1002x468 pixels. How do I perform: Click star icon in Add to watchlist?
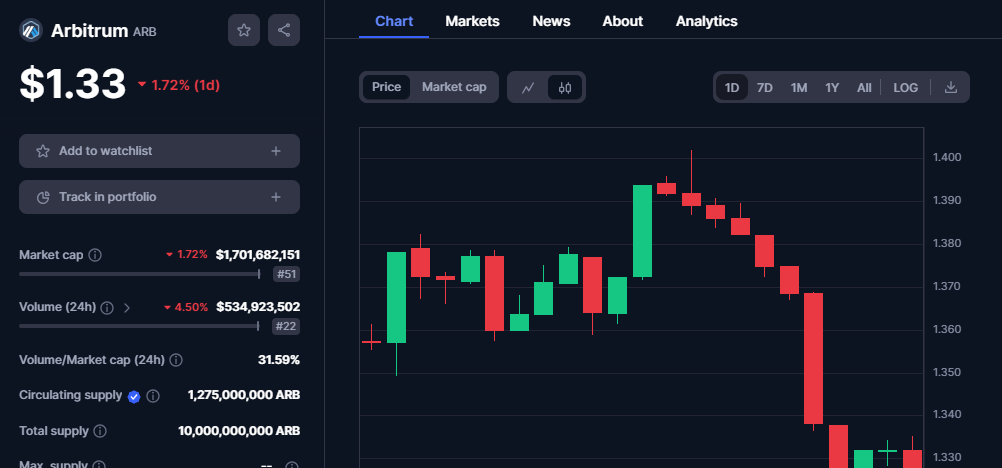coord(43,151)
